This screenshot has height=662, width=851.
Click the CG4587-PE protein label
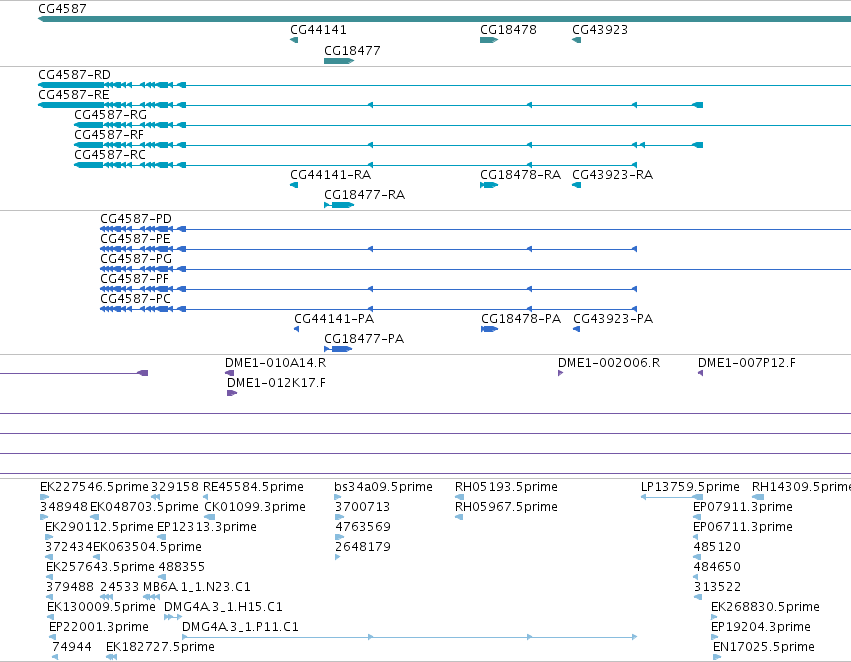tap(135, 239)
